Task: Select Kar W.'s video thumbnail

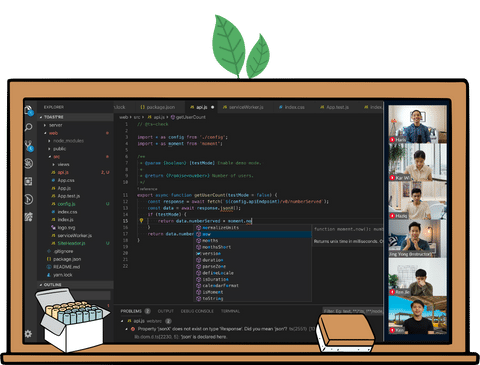Action: [x=417, y=163]
